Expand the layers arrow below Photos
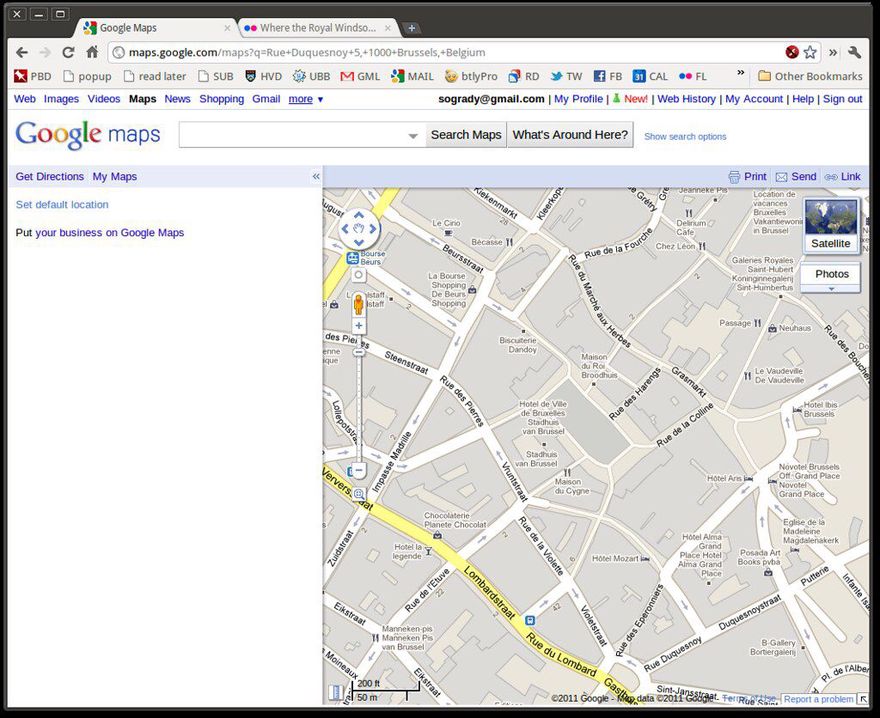880x718 pixels. point(831,289)
